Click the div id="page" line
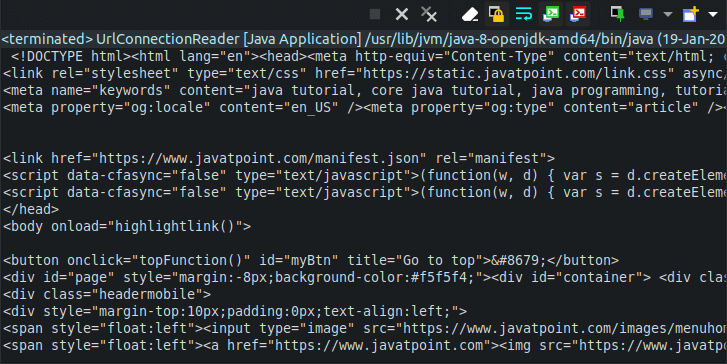727x364 pixels. click(365, 277)
